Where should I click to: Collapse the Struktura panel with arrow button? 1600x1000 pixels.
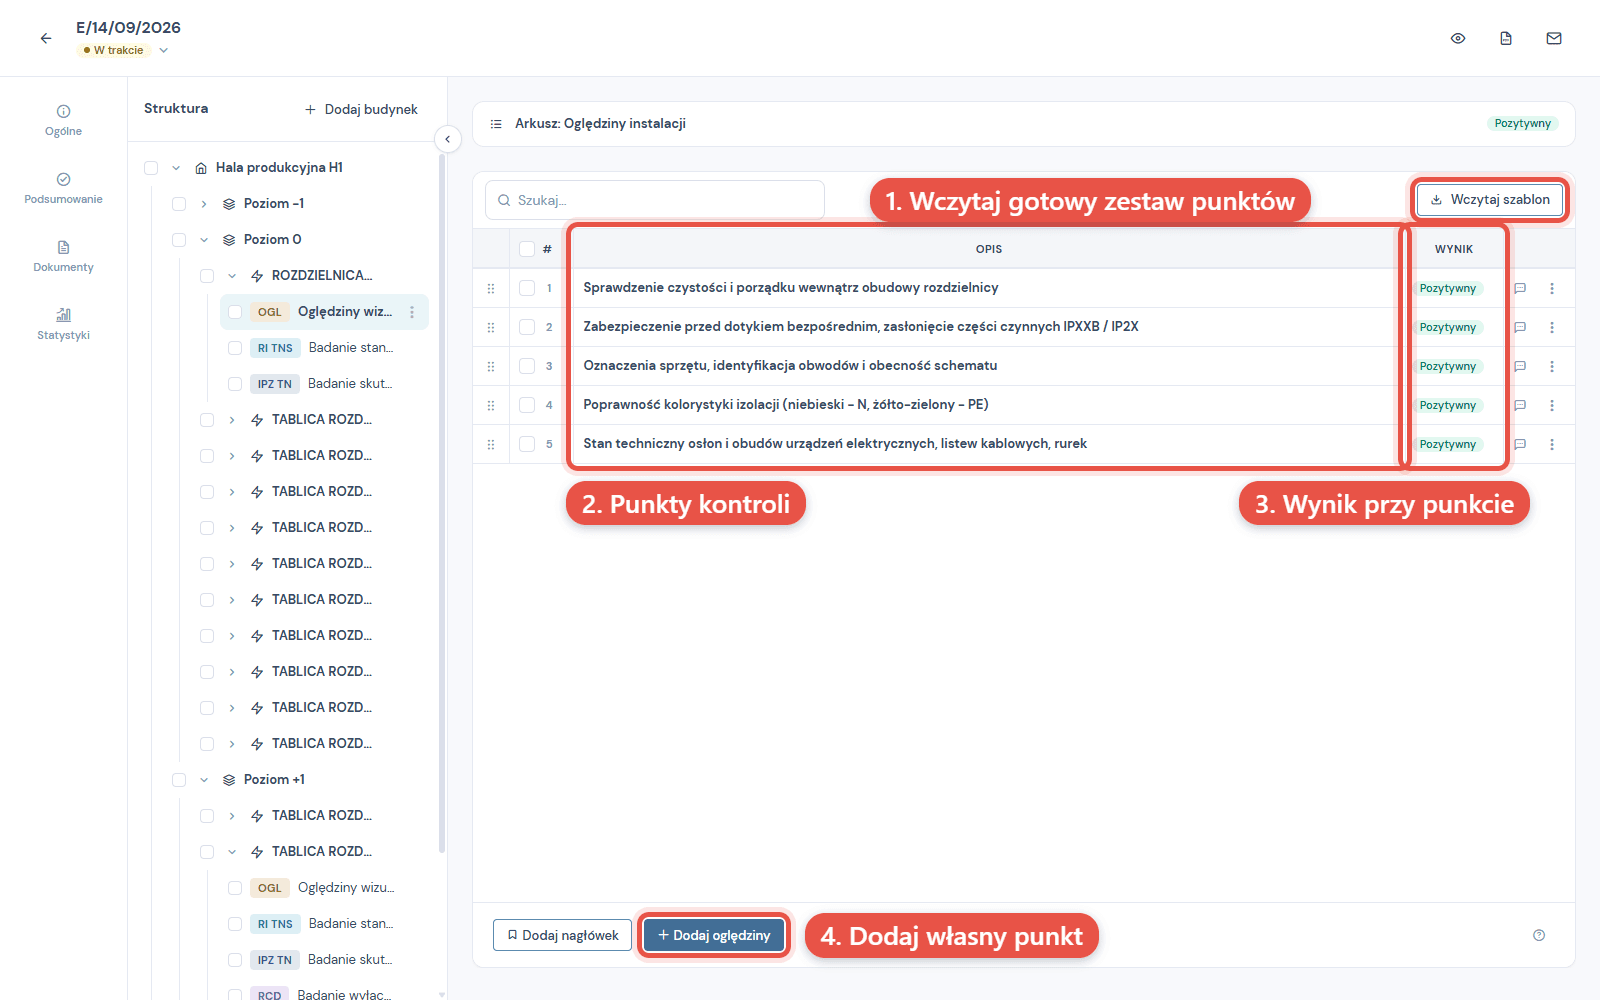448,139
